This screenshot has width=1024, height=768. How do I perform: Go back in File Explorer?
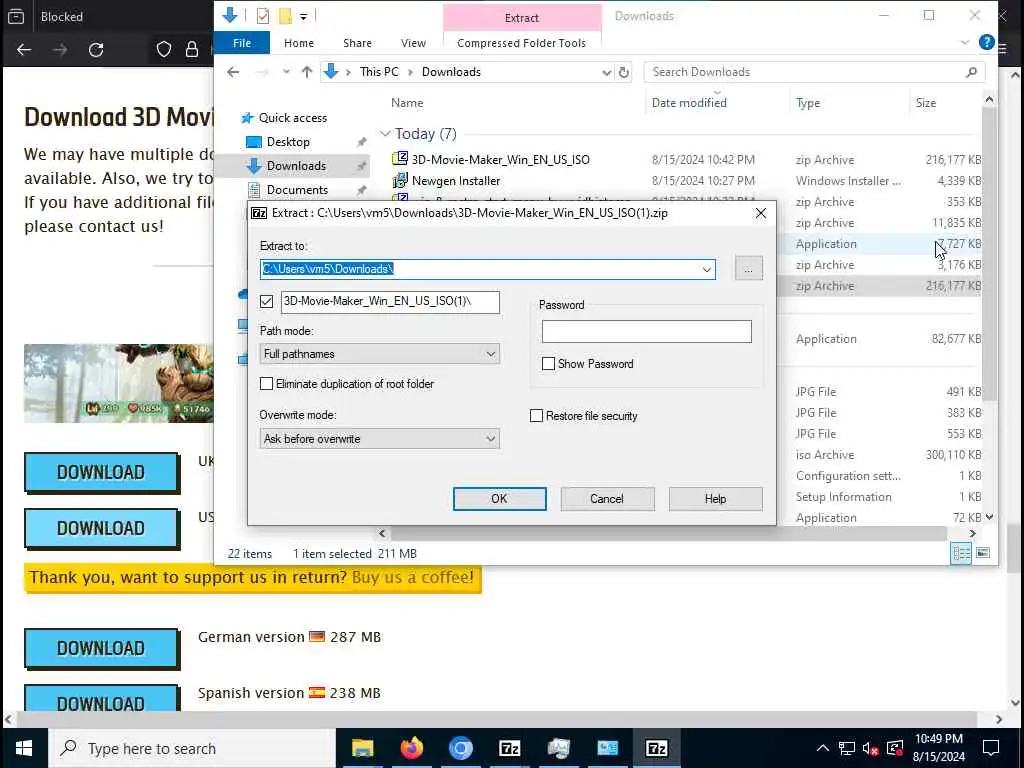point(233,72)
